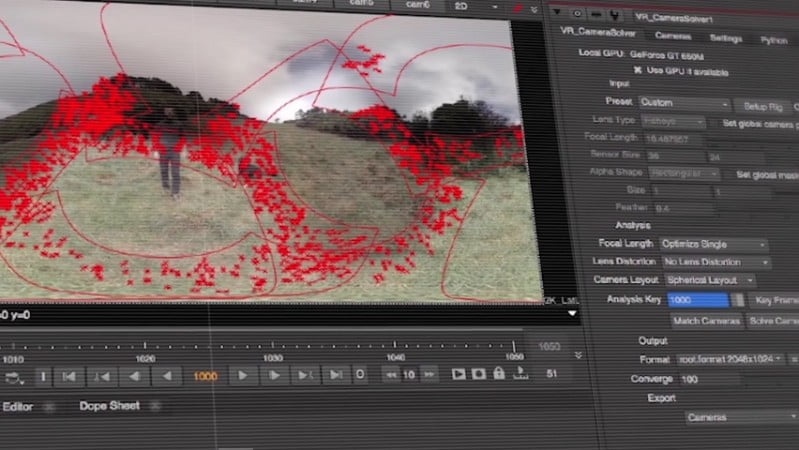Expand the double-chevron beside the timeline

[578, 355]
